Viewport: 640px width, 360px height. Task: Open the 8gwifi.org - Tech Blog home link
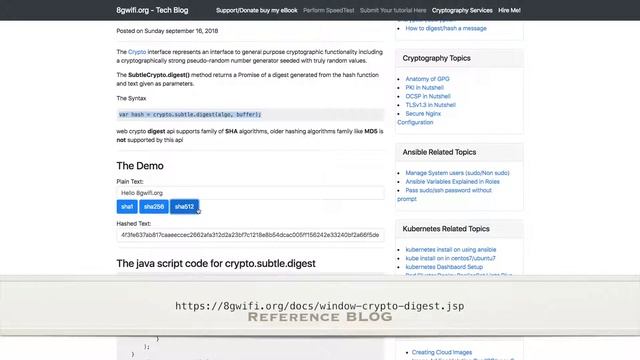[x=152, y=10]
